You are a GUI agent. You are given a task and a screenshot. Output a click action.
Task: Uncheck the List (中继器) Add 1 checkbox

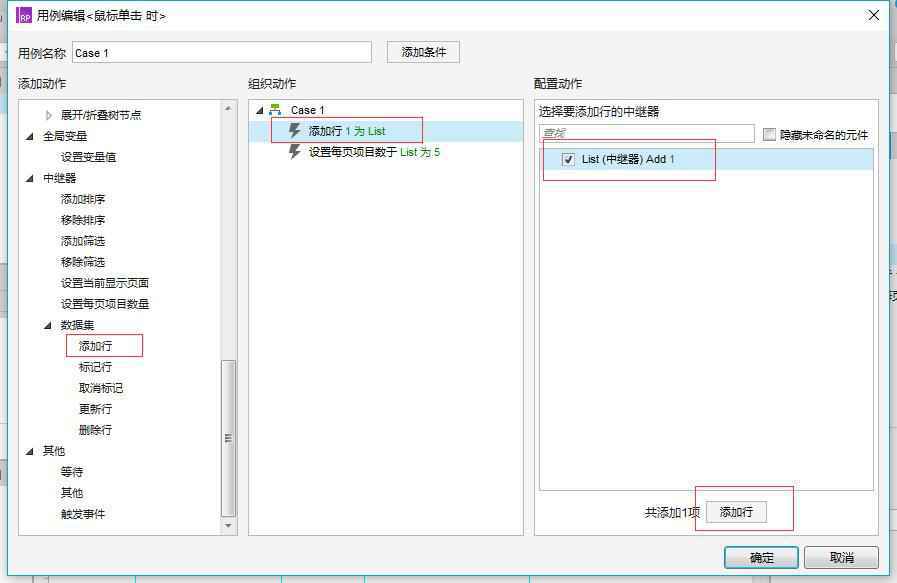tap(568, 160)
